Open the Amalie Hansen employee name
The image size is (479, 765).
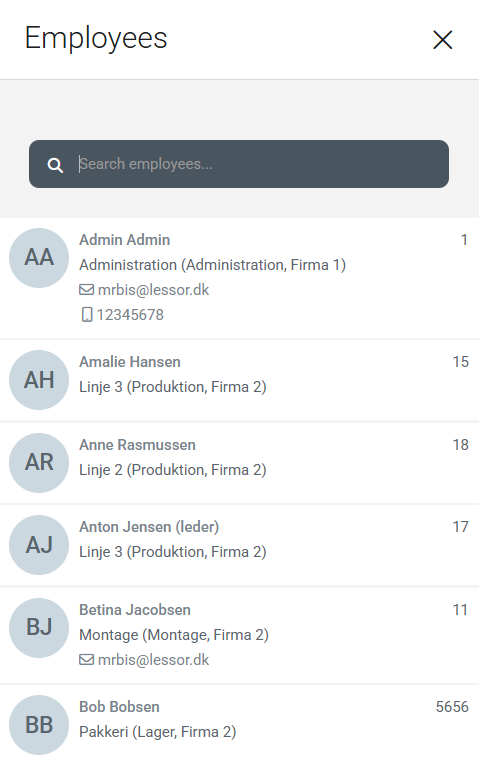click(130, 362)
